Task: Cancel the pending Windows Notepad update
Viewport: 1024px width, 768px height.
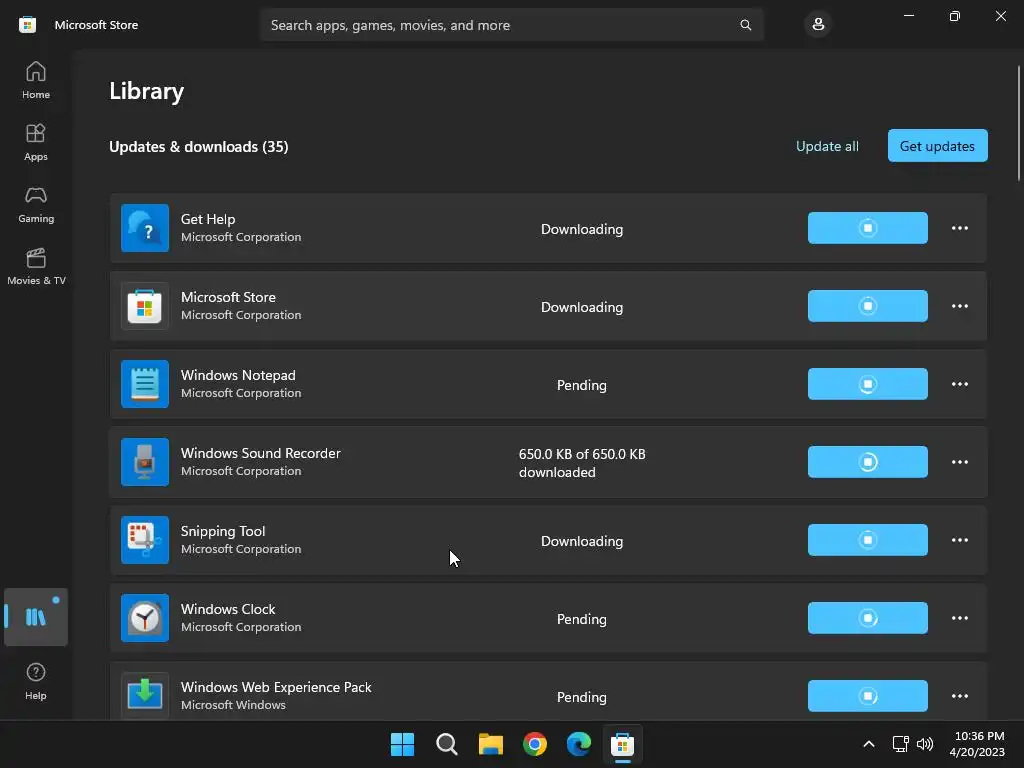Action: (x=867, y=384)
